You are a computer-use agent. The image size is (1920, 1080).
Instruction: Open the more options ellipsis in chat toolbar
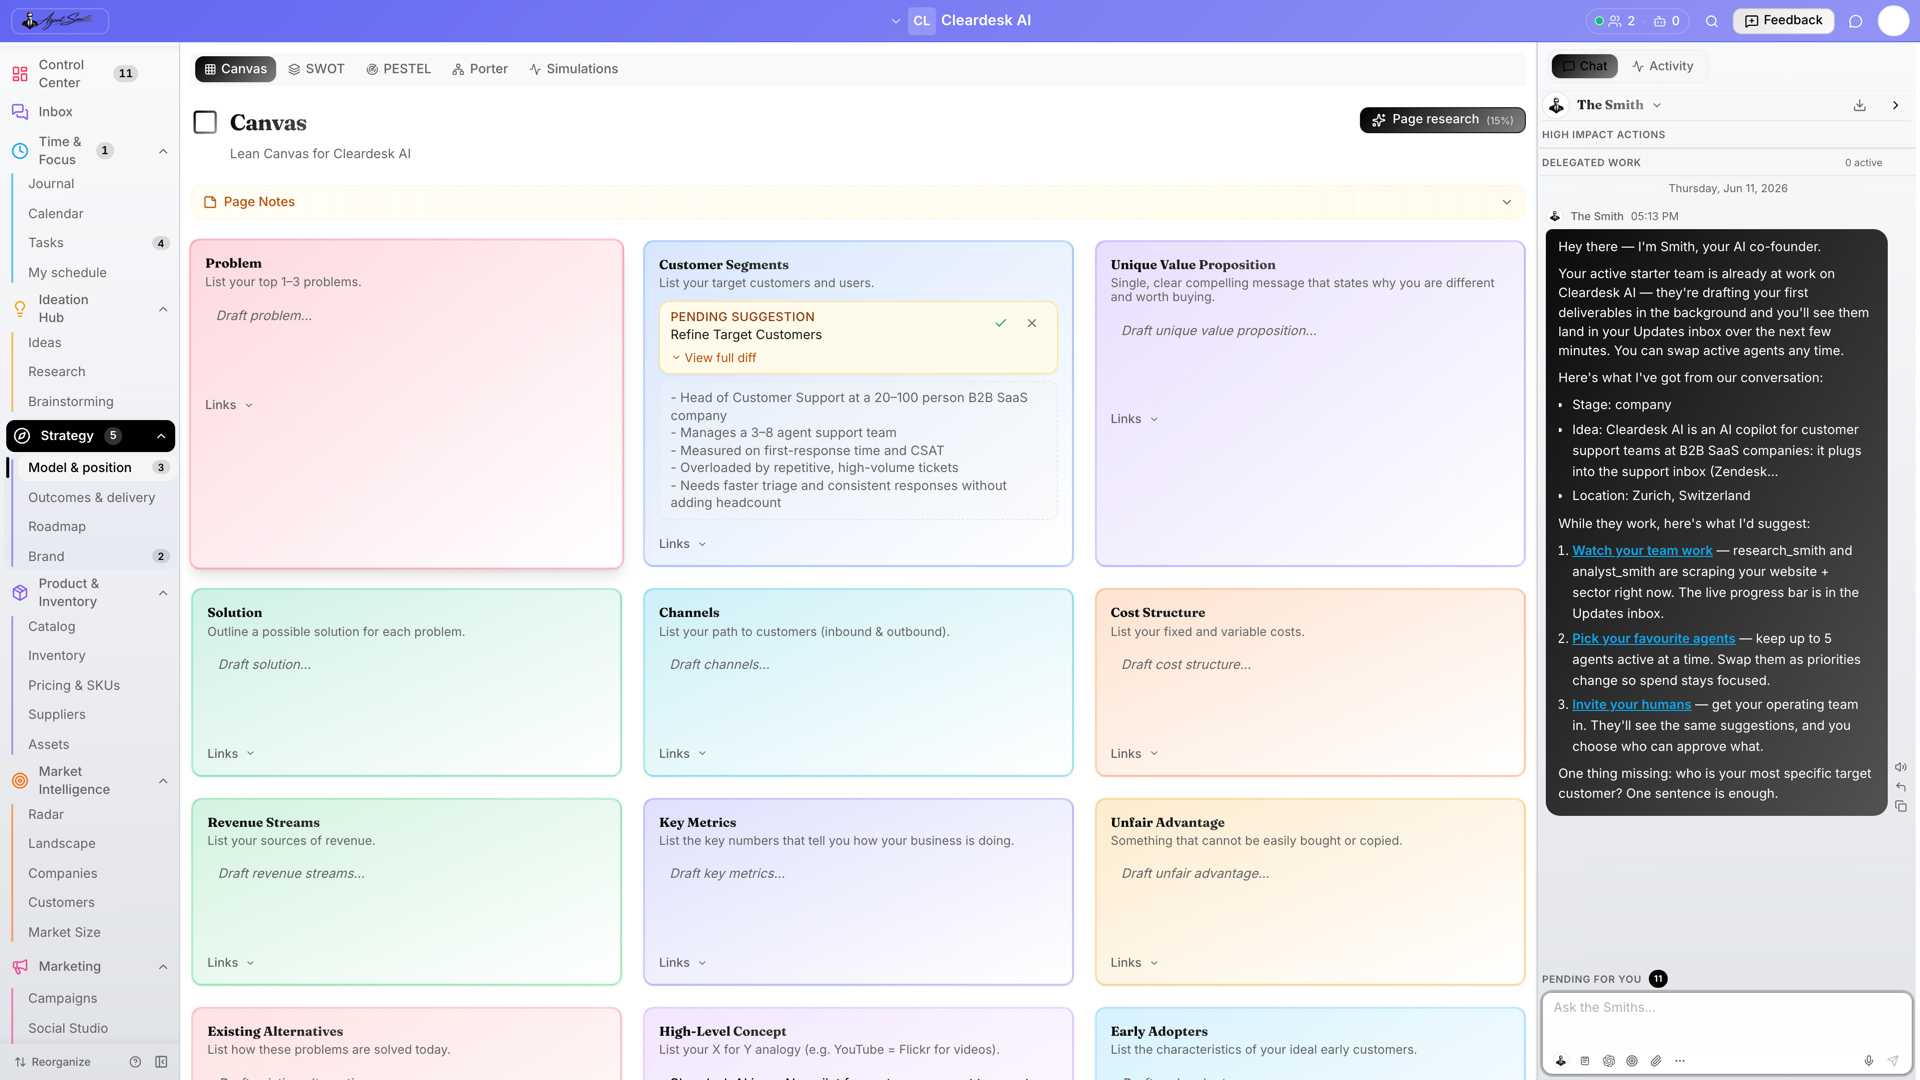[1680, 1061]
